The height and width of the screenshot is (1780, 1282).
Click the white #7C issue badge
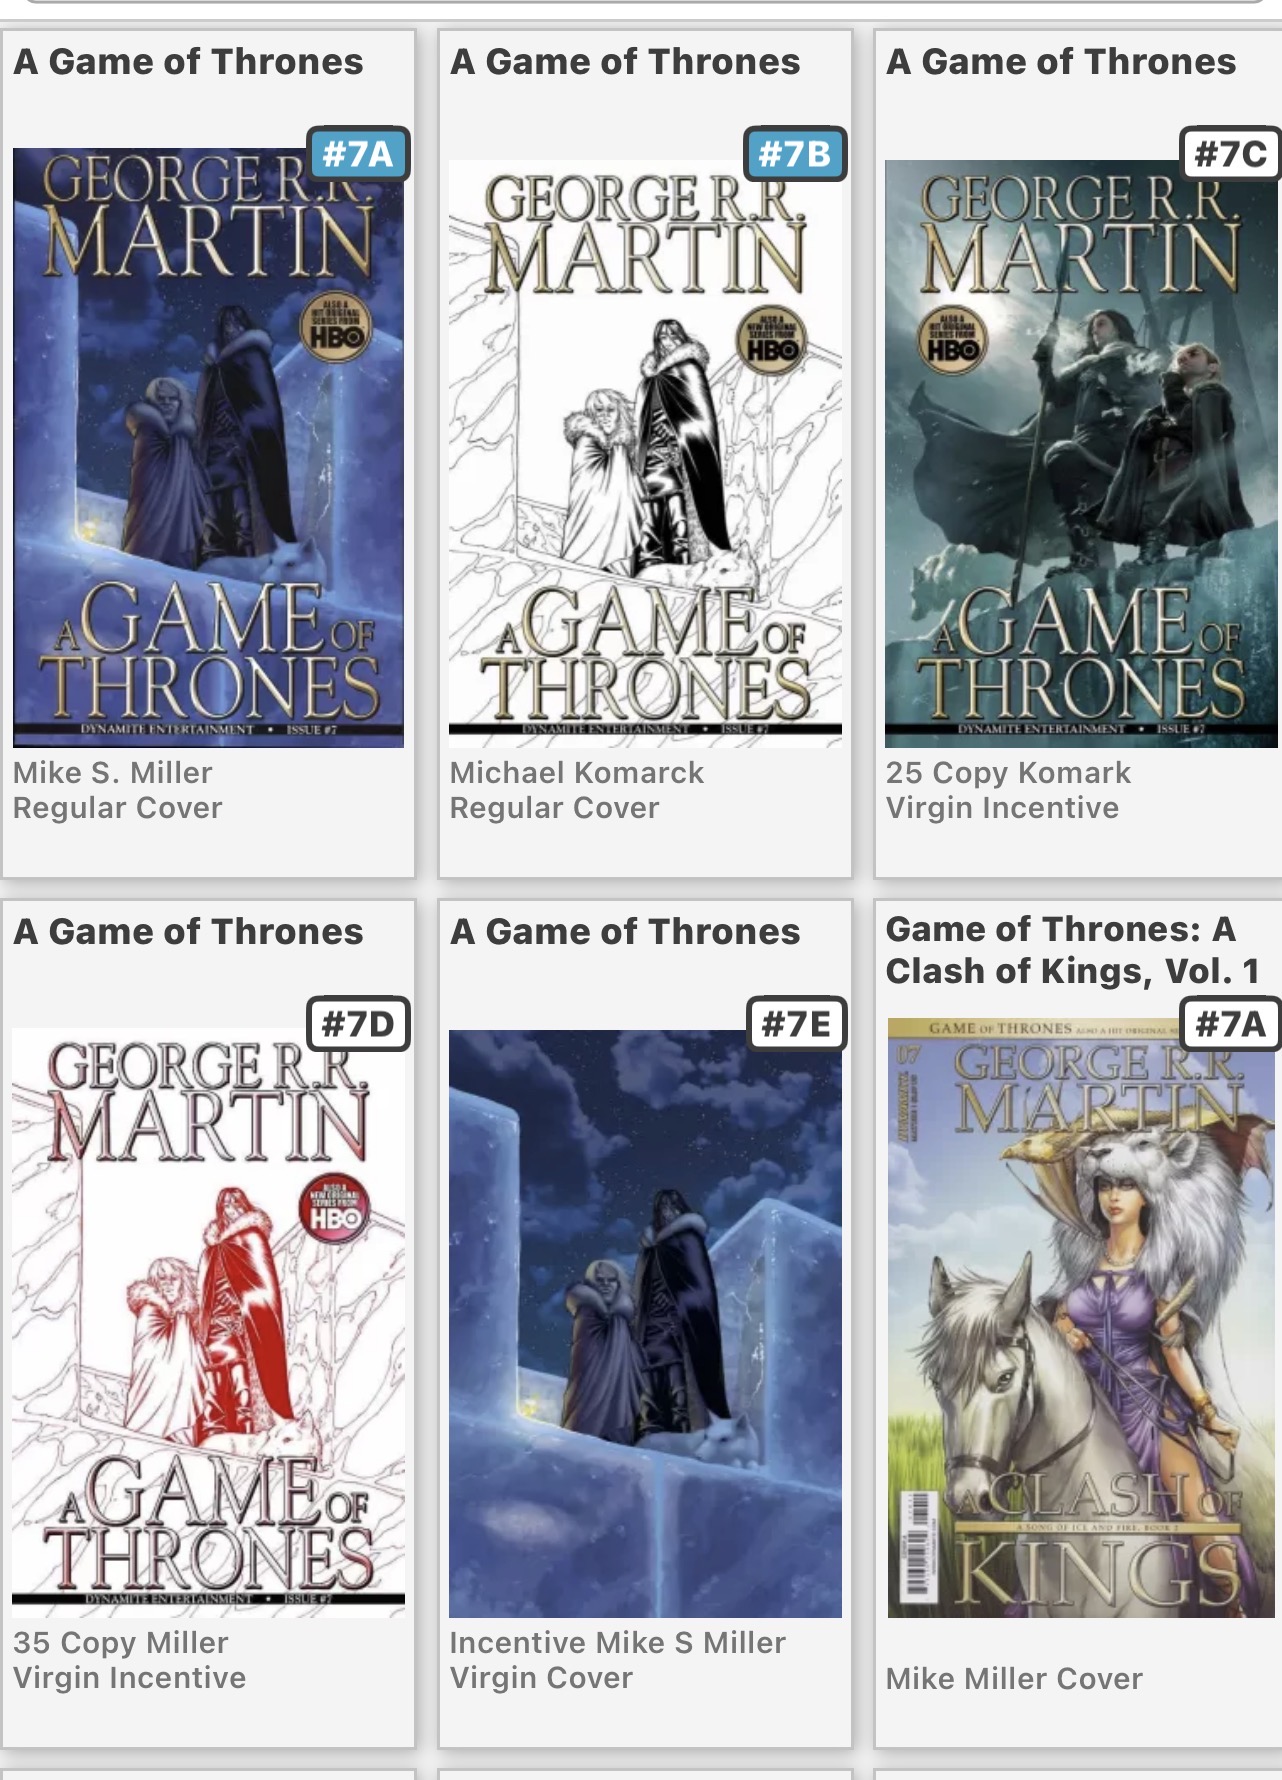(1231, 154)
